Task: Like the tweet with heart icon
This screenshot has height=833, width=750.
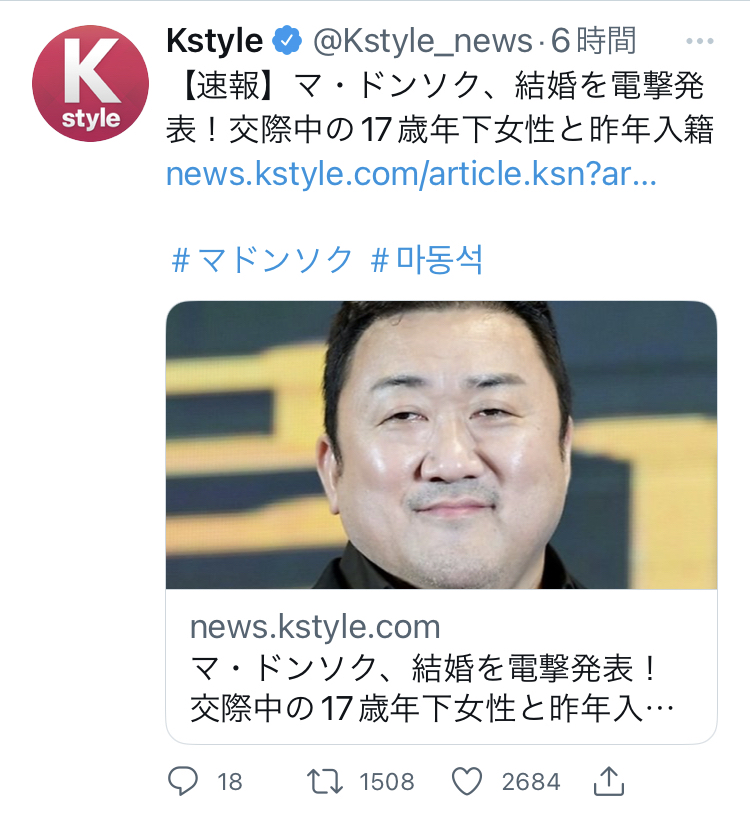Action: (x=467, y=781)
